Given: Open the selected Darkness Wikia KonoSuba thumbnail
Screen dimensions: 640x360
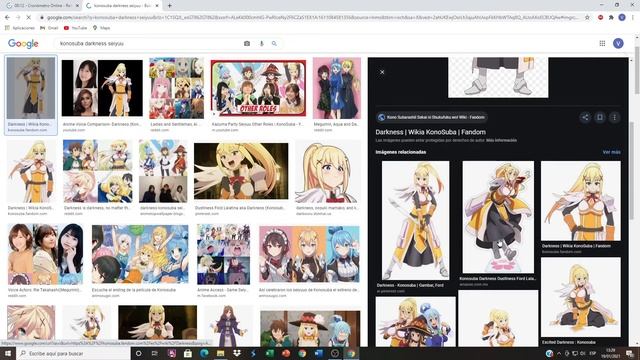Looking at the screenshot, I should point(31,88).
